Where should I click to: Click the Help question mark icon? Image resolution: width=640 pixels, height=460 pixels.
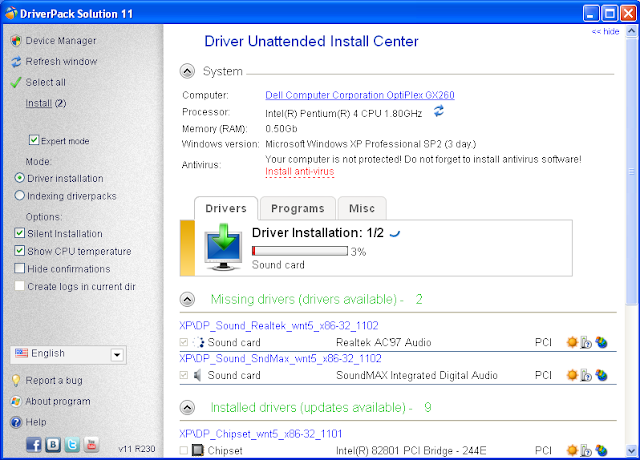coord(16,422)
